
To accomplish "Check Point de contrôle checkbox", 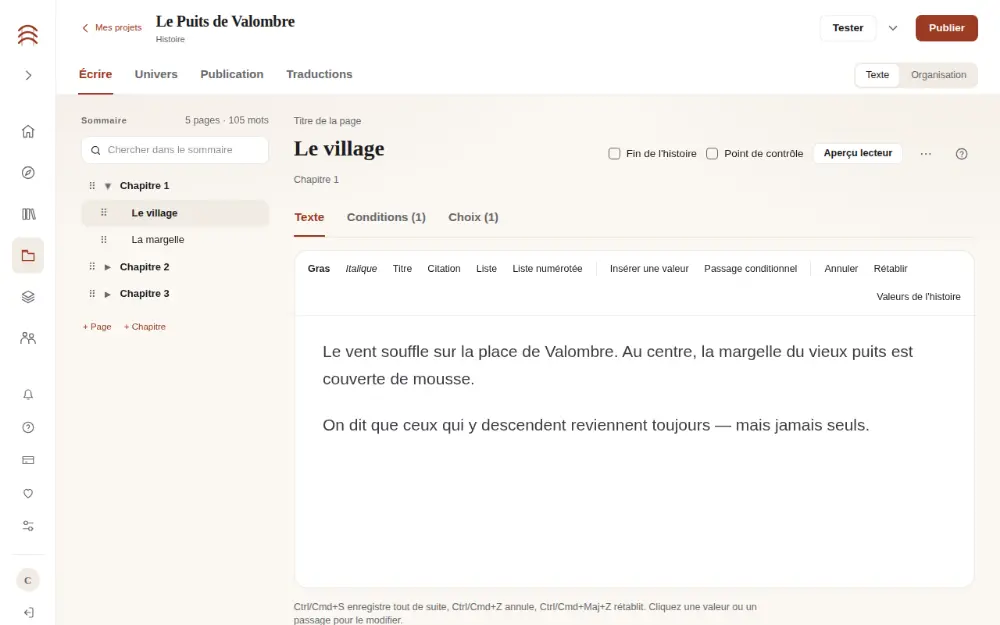I will click(x=712, y=154).
